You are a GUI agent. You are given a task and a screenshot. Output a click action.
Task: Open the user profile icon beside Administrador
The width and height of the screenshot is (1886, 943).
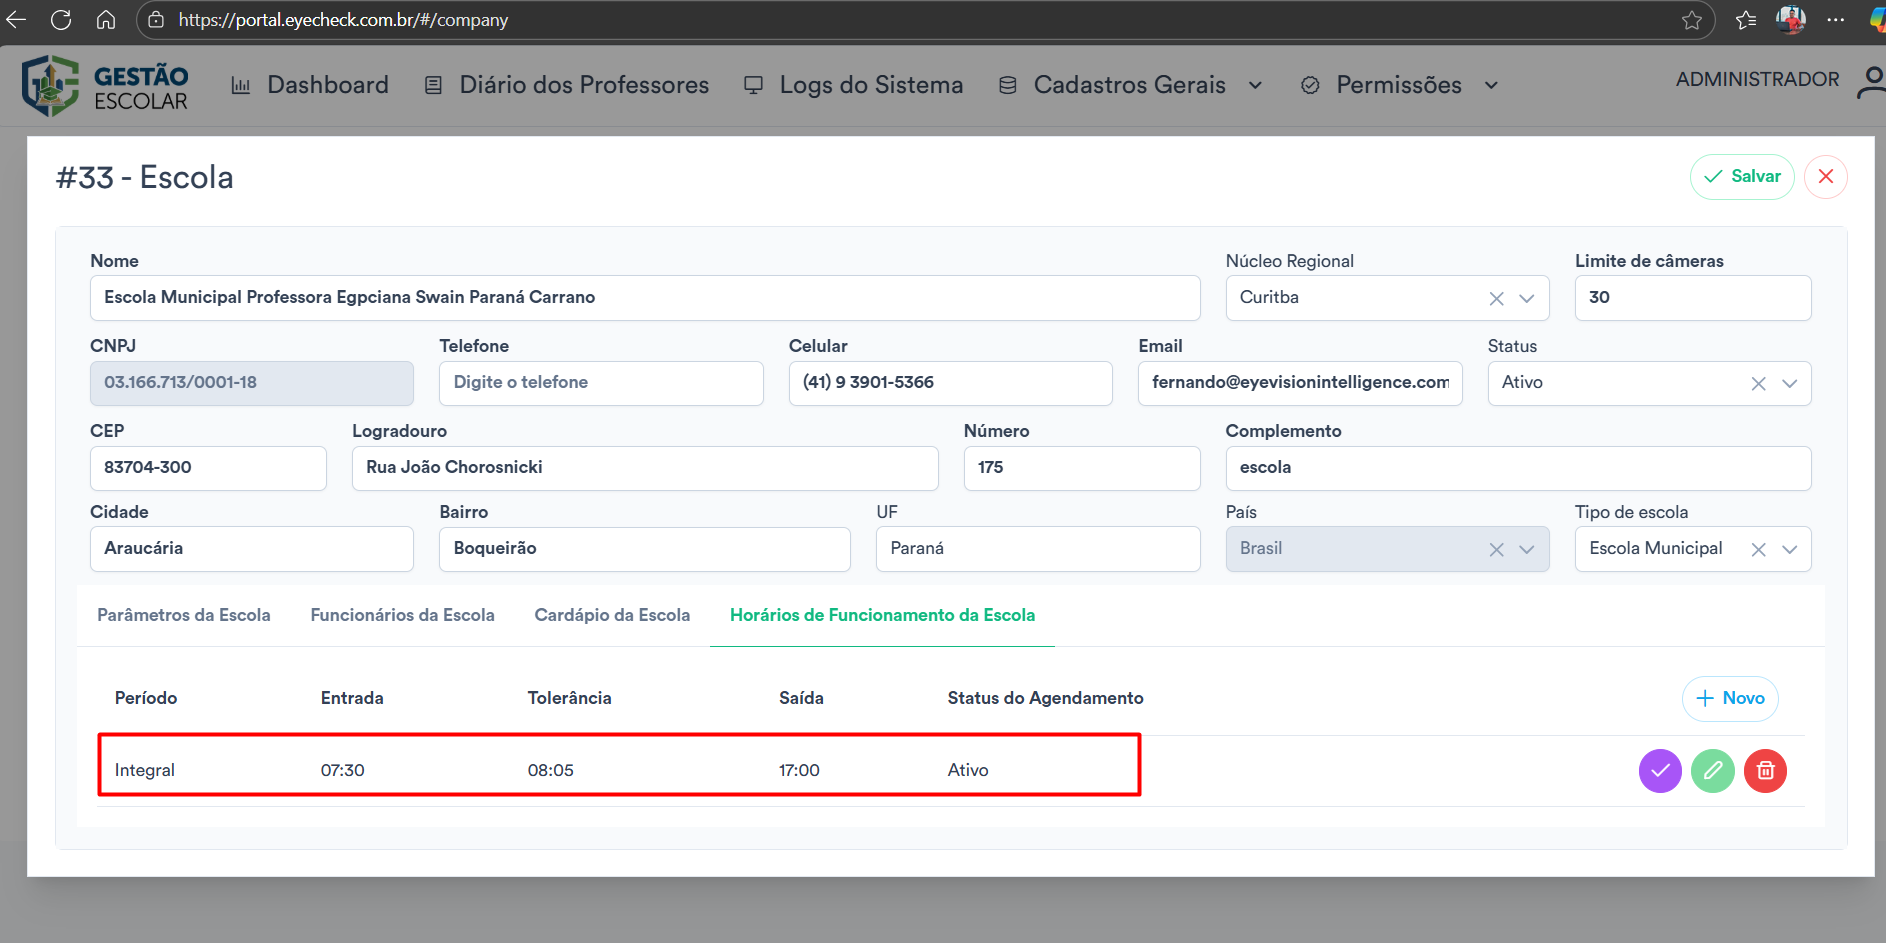[1870, 82]
